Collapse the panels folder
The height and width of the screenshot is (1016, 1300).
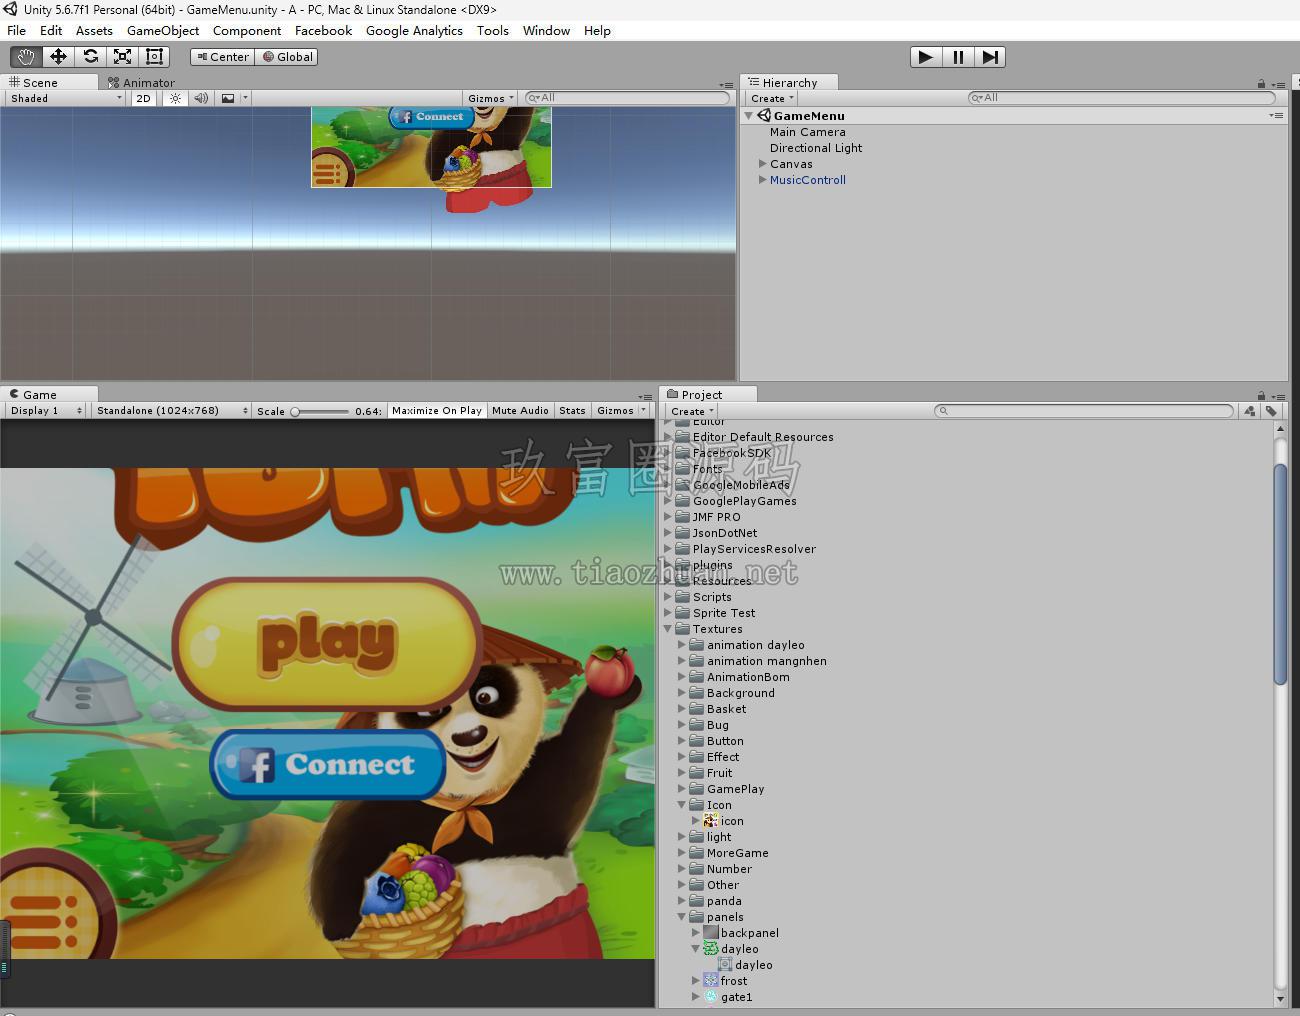pyautogui.click(x=682, y=917)
